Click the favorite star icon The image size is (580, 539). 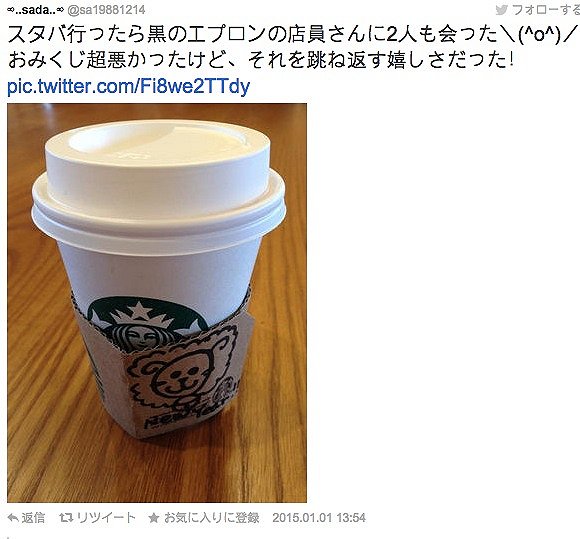(x=154, y=518)
